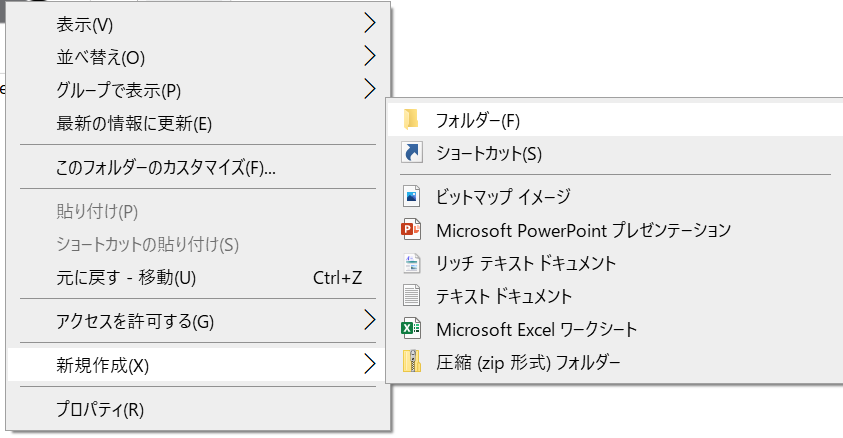This screenshot has height=438, width=843.
Task: Open このフォルダーのカスタマイズ(F)... option
Action: [166, 167]
